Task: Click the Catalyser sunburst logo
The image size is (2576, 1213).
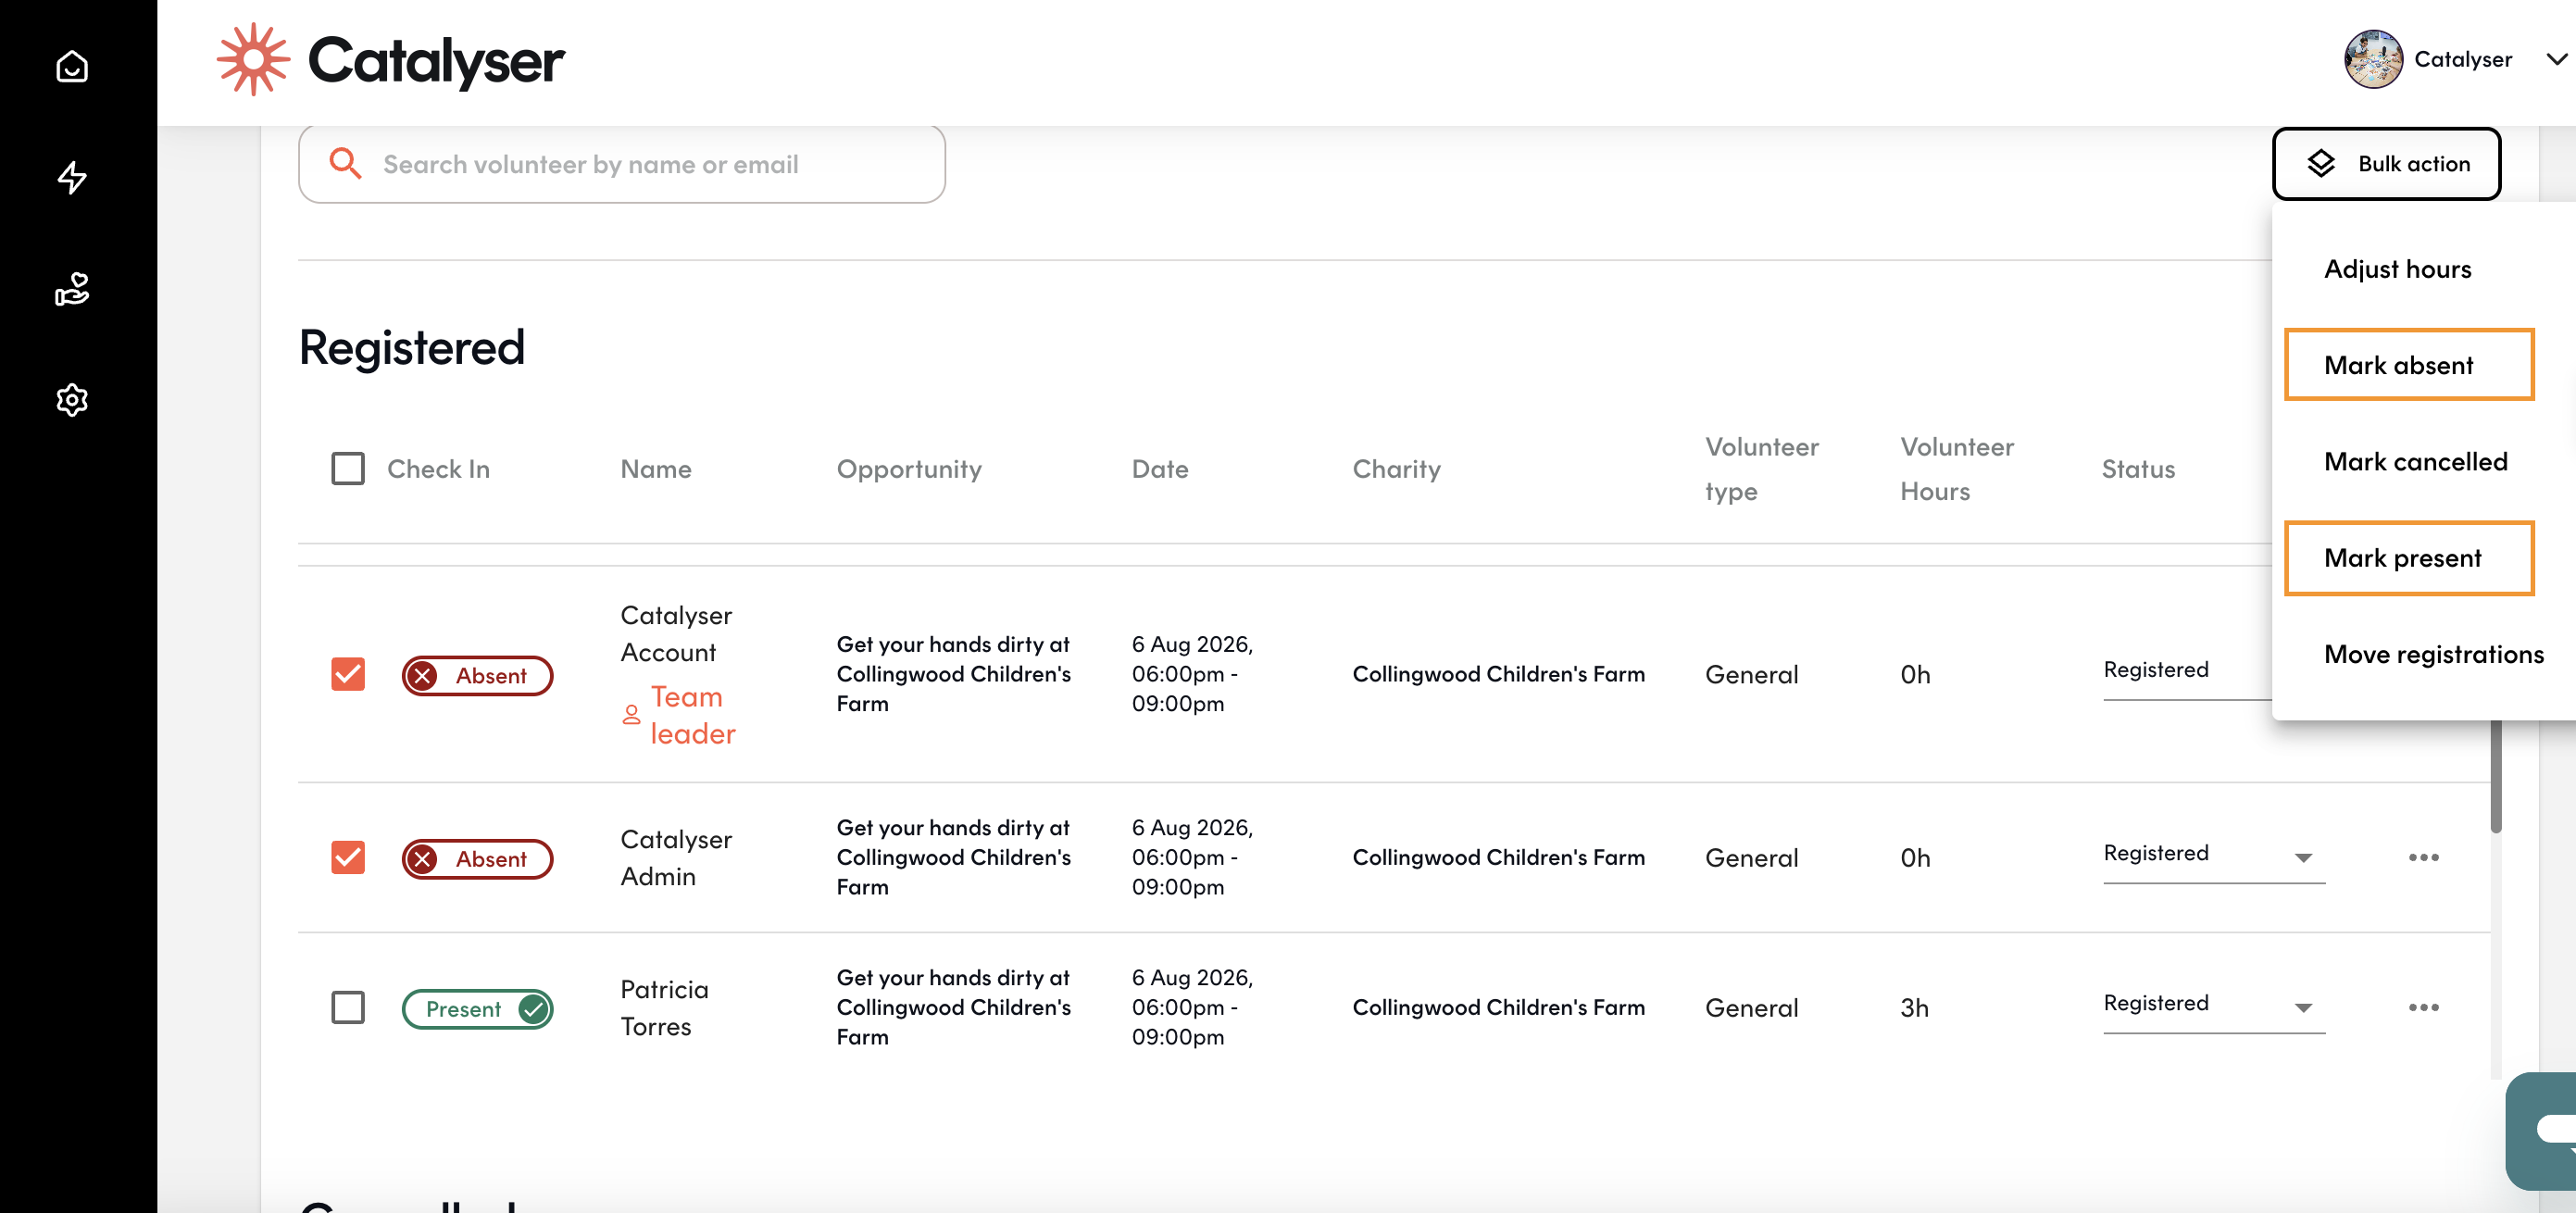Action: click(x=253, y=60)
